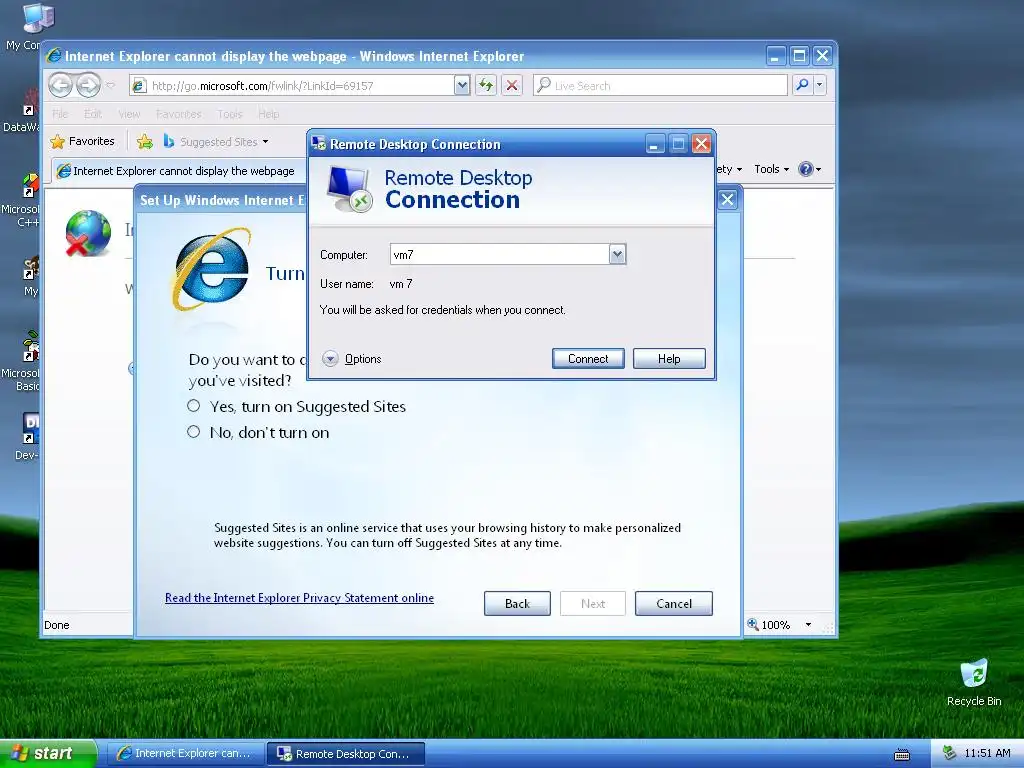Viewport: 1024px width, 768px height.
Task: Click the Internet Explorer Back arrow button
Action: [x=61, y=85]
